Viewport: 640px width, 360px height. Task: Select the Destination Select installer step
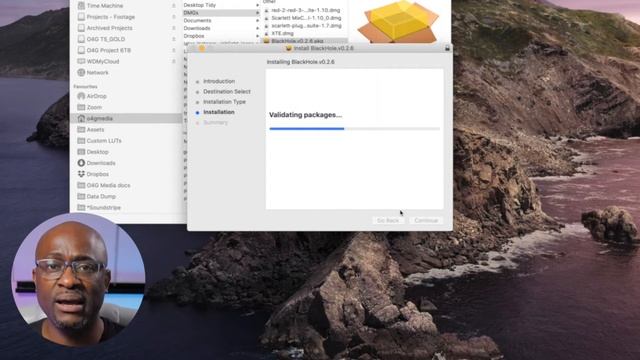tap(227, 91)
